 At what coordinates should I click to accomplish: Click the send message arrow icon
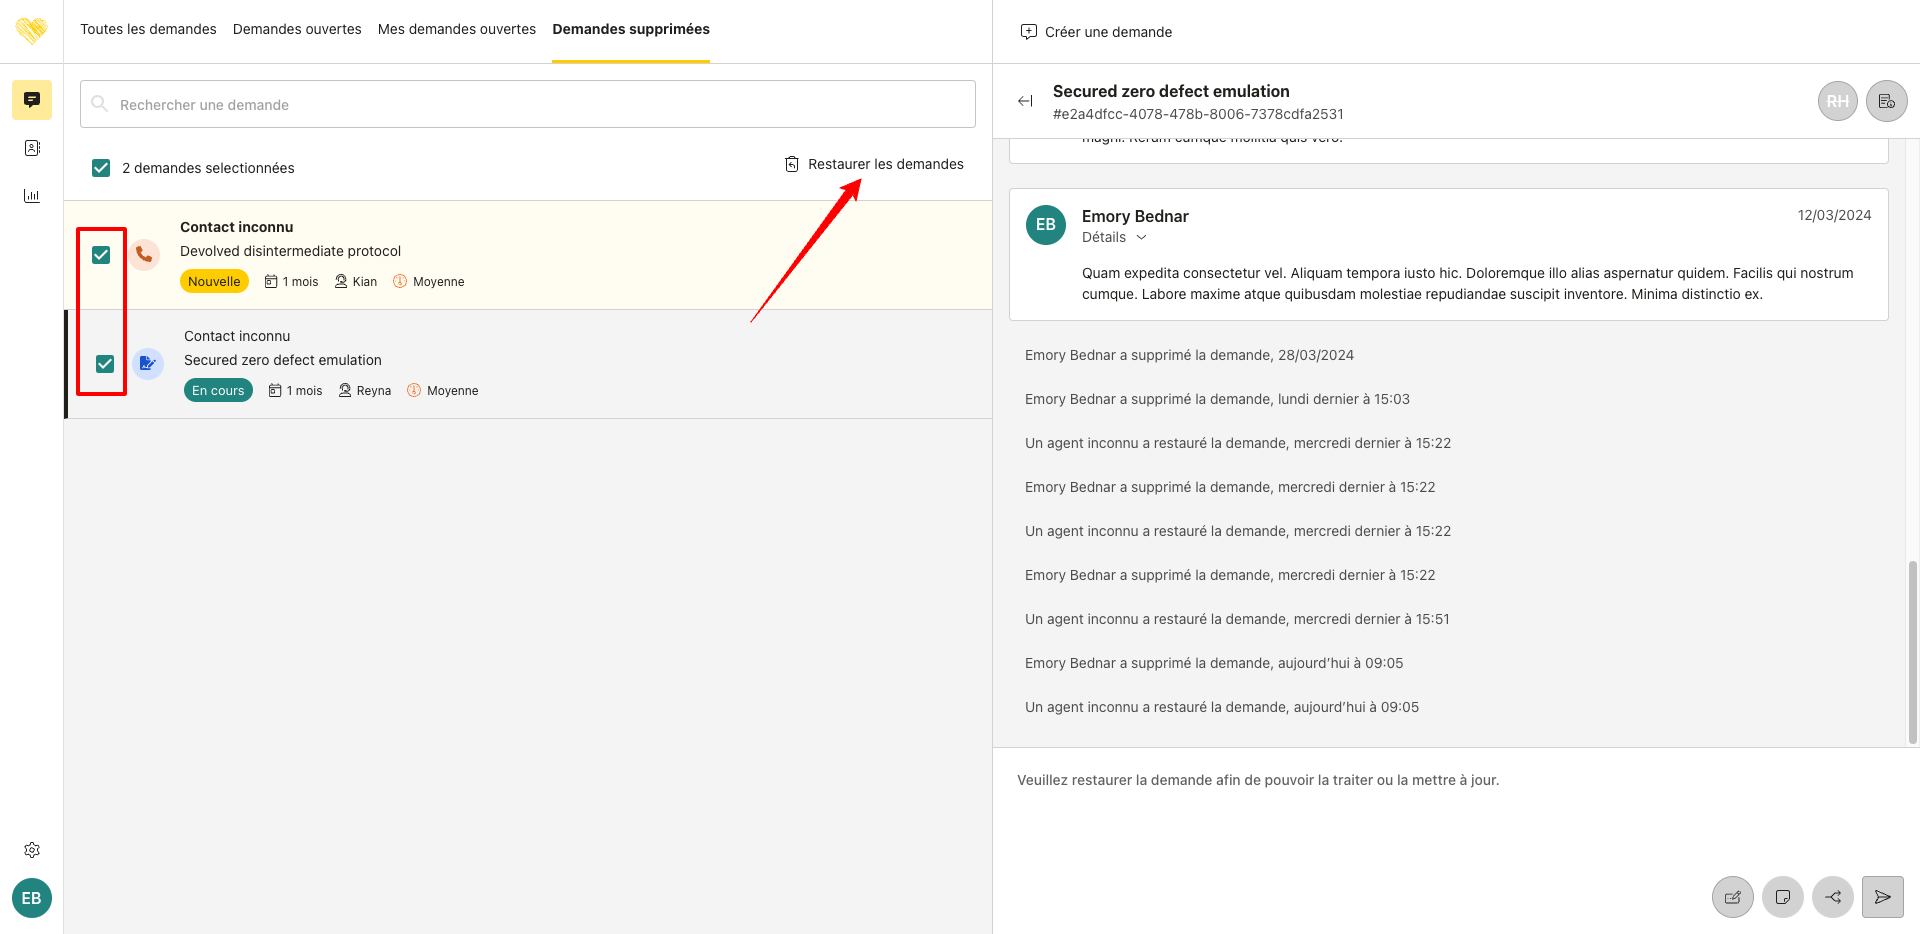1882,897
